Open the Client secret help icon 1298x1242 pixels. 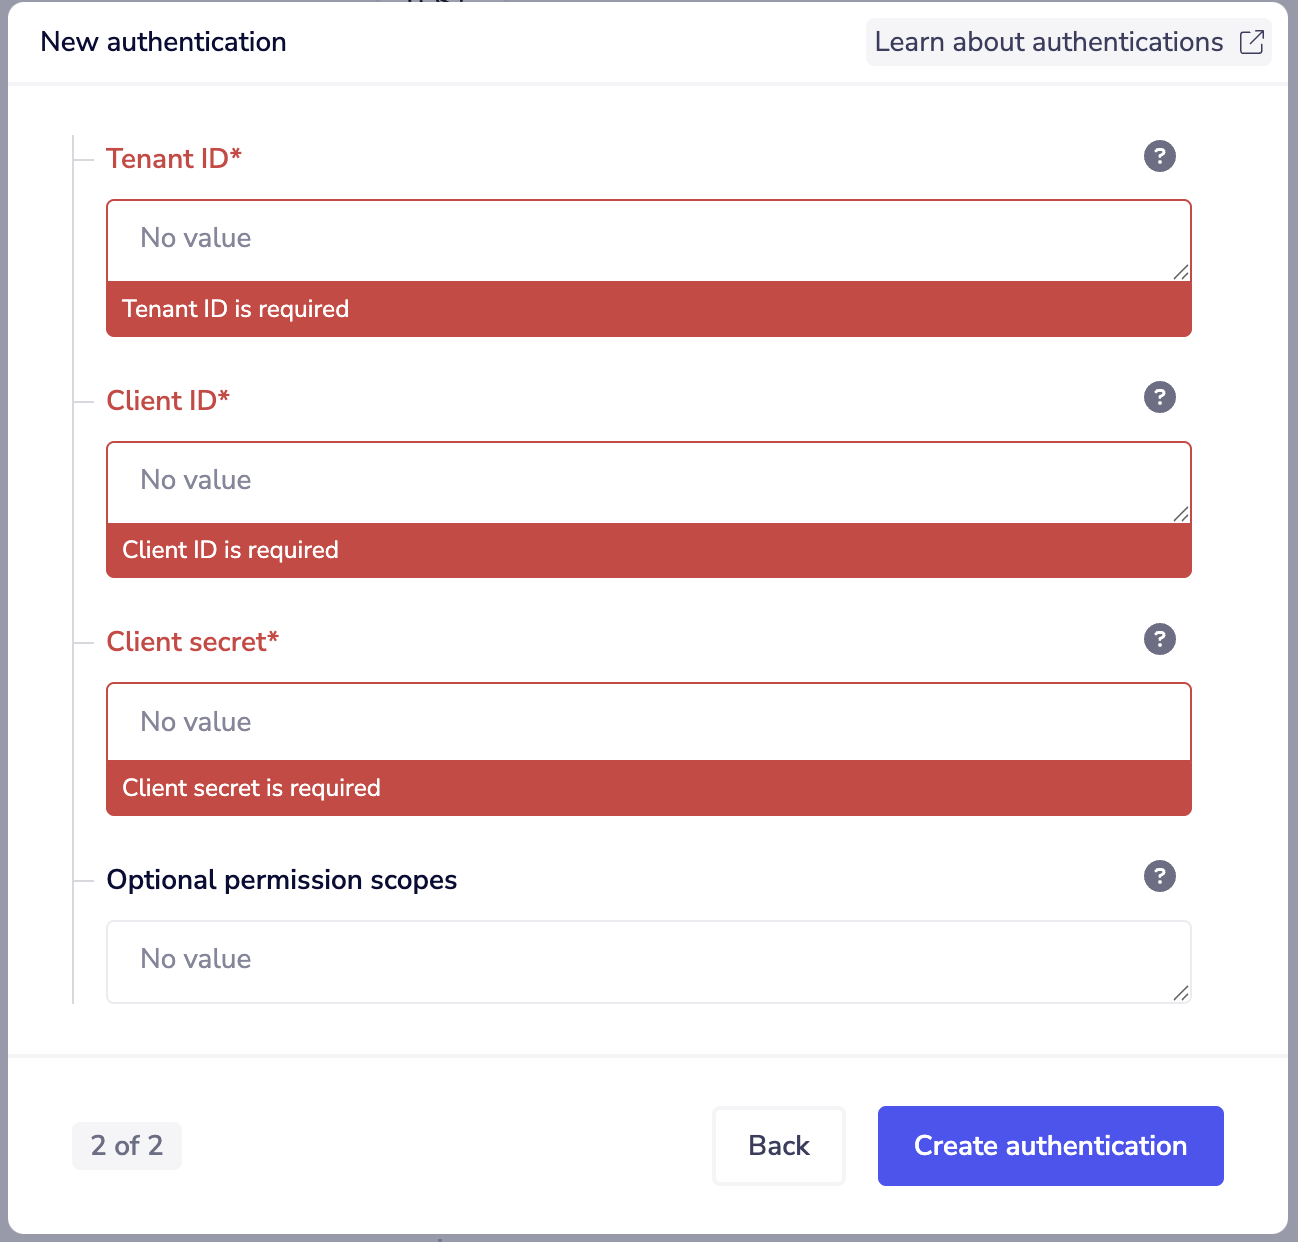(x=1159, y=639)
